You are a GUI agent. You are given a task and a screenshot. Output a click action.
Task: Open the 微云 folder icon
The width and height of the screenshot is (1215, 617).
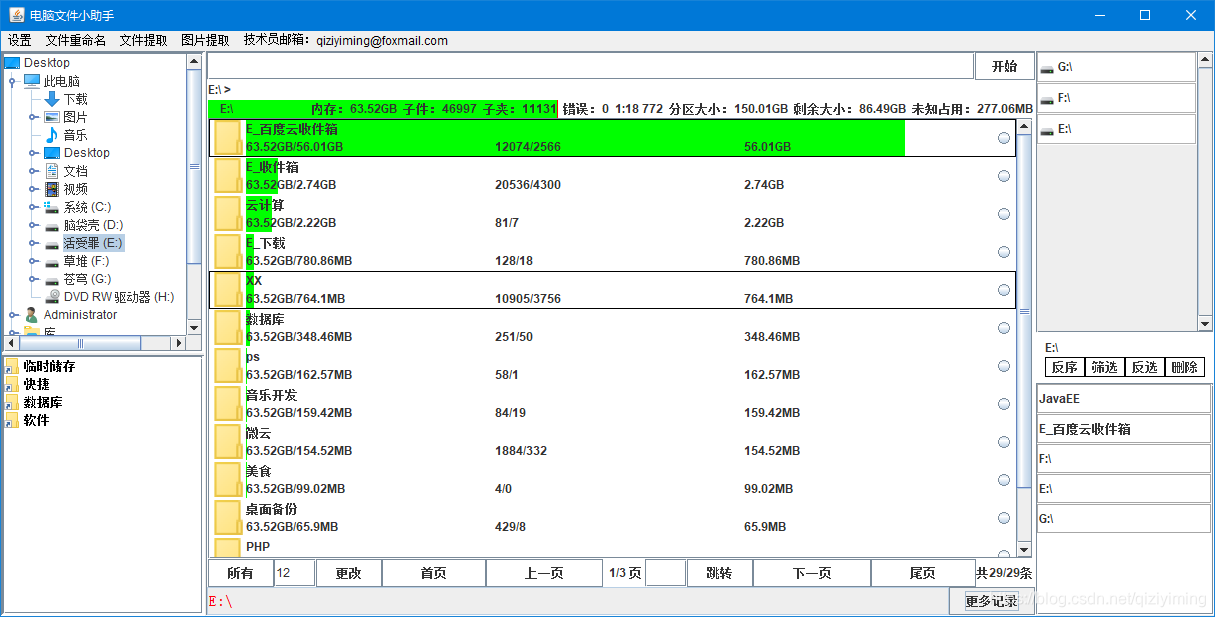(x=228, y=442)
